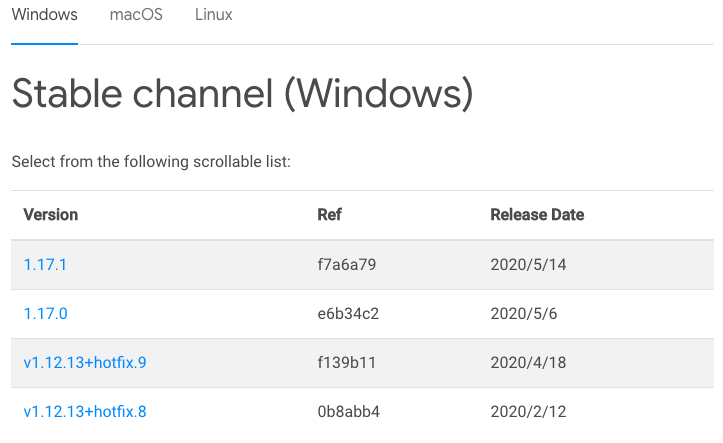Select release date 2020/5/14

click(528, 265)
